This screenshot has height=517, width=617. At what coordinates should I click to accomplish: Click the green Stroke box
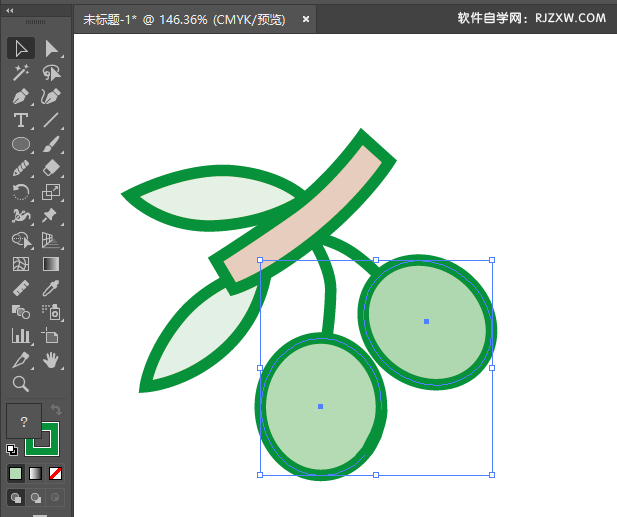click(x=52, y=447)
